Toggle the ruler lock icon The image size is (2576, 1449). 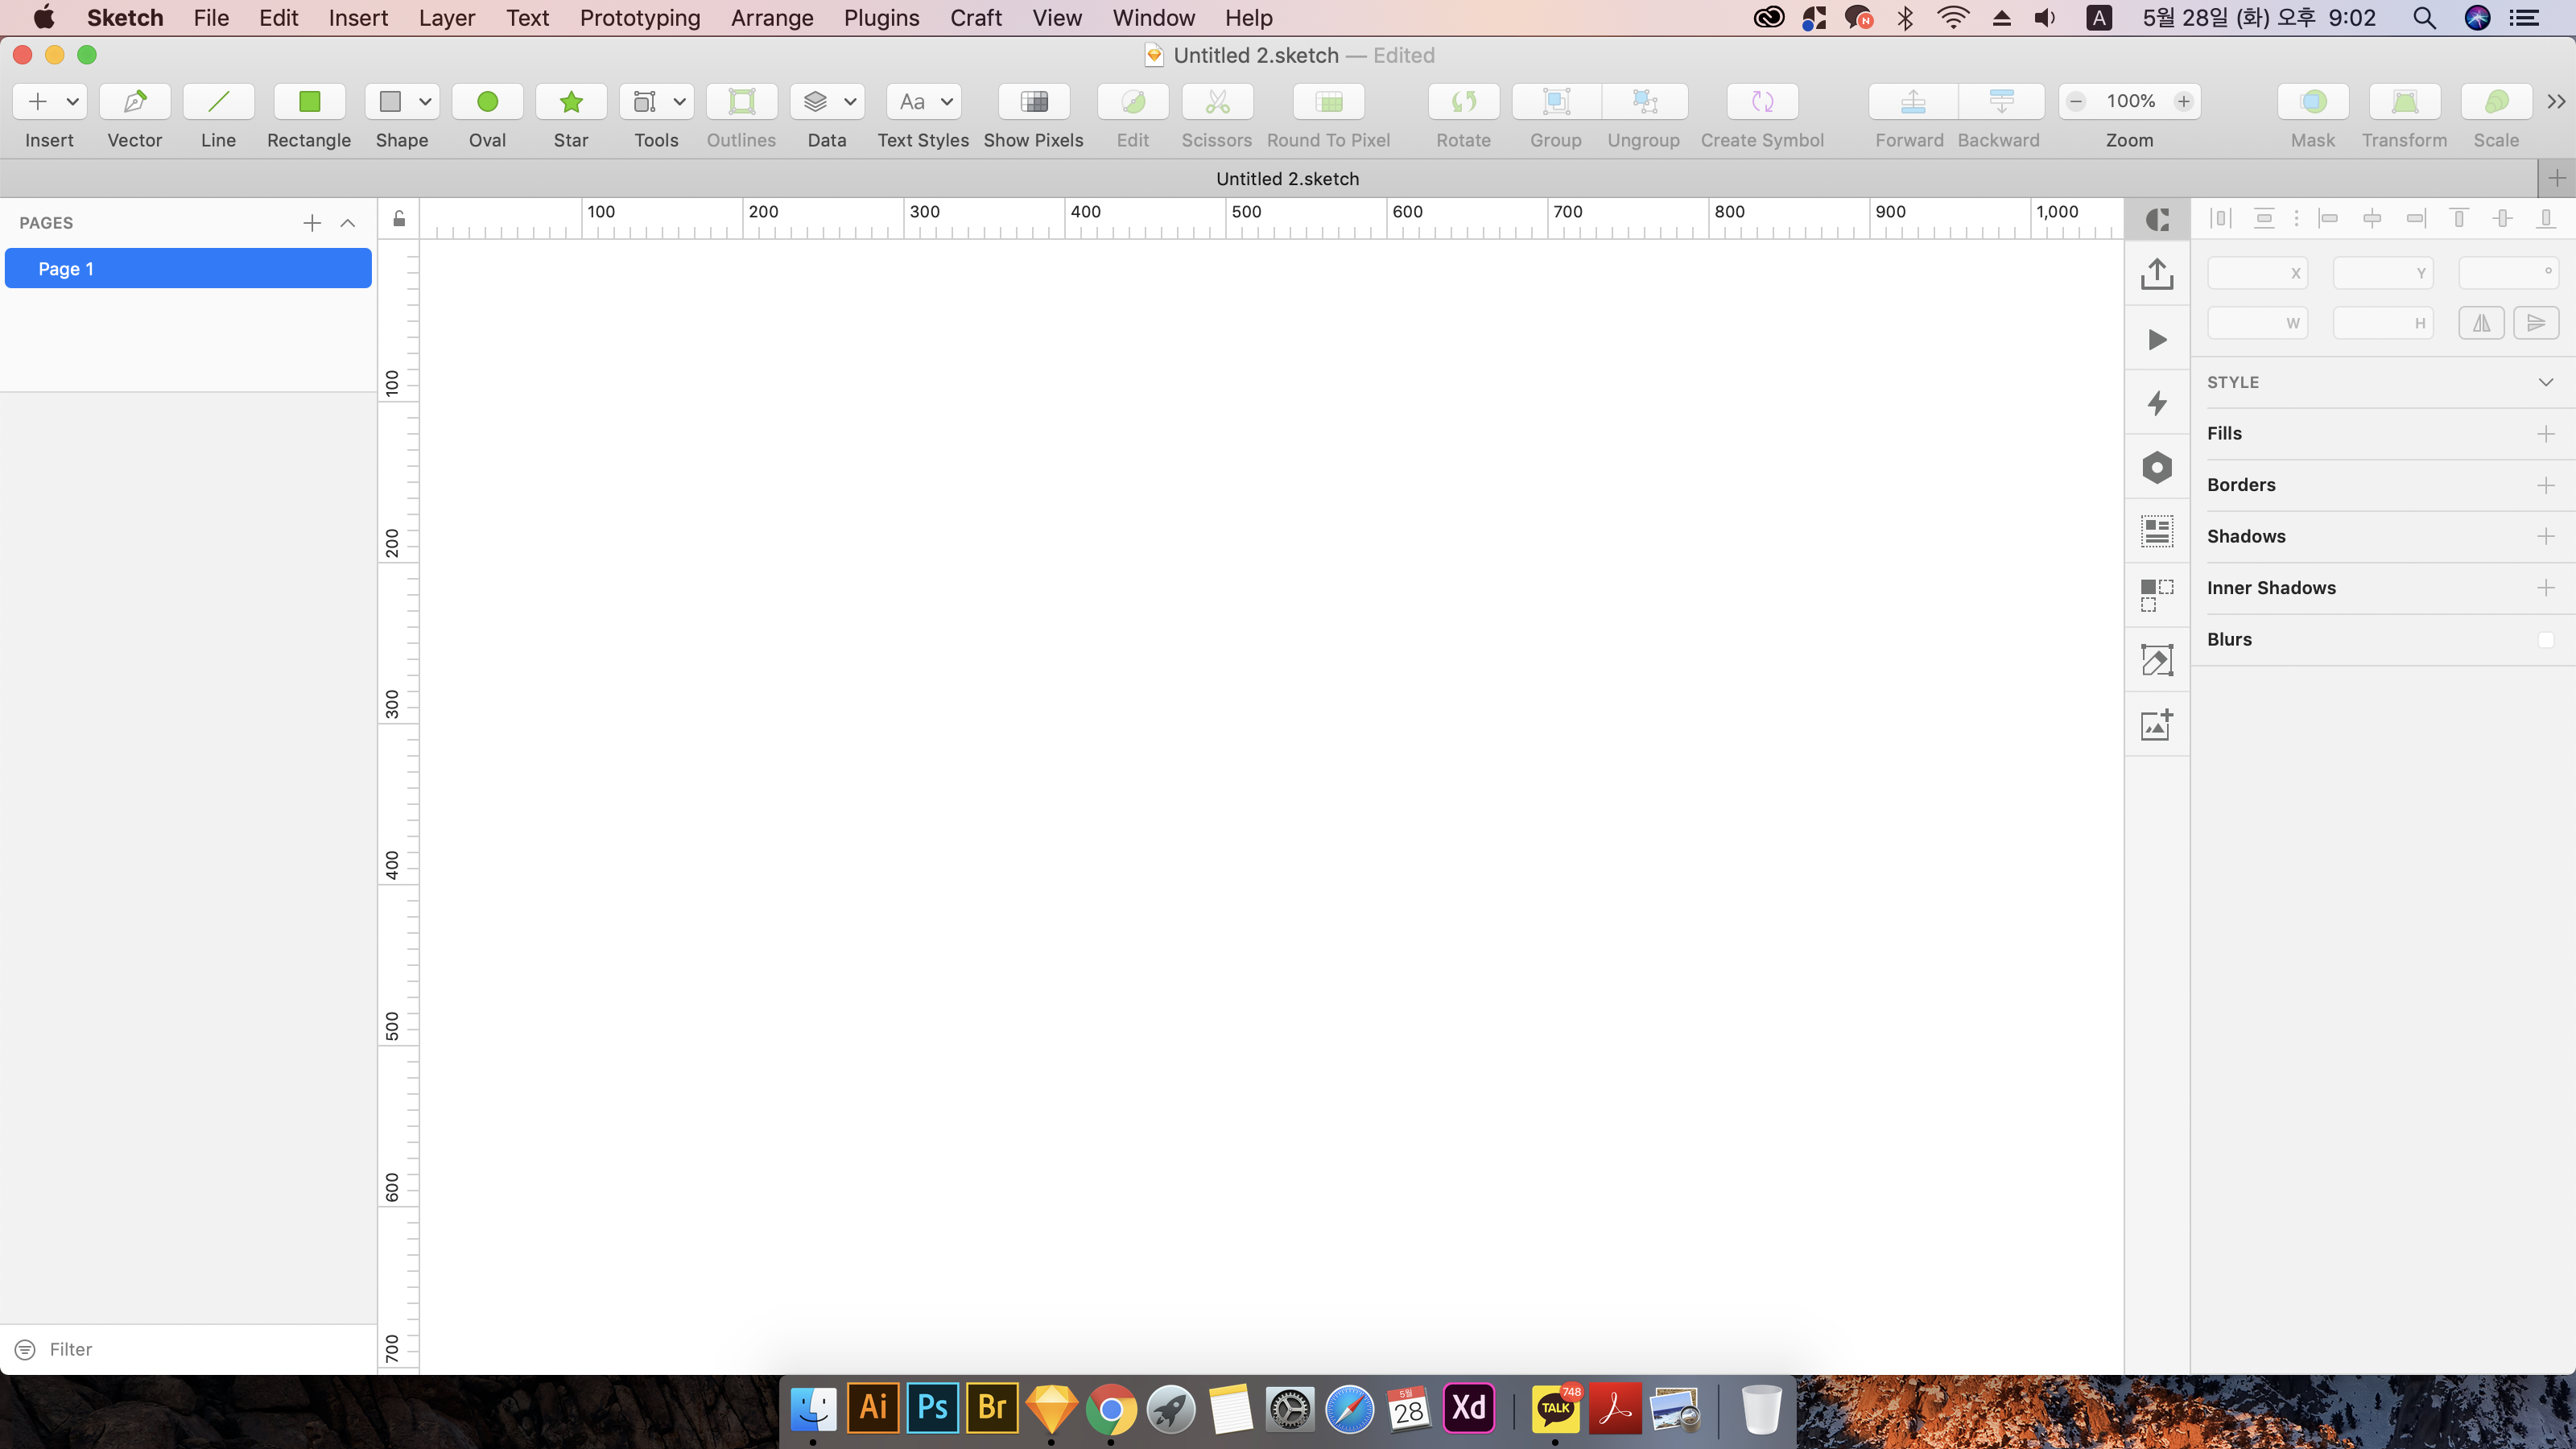(399, 219)
